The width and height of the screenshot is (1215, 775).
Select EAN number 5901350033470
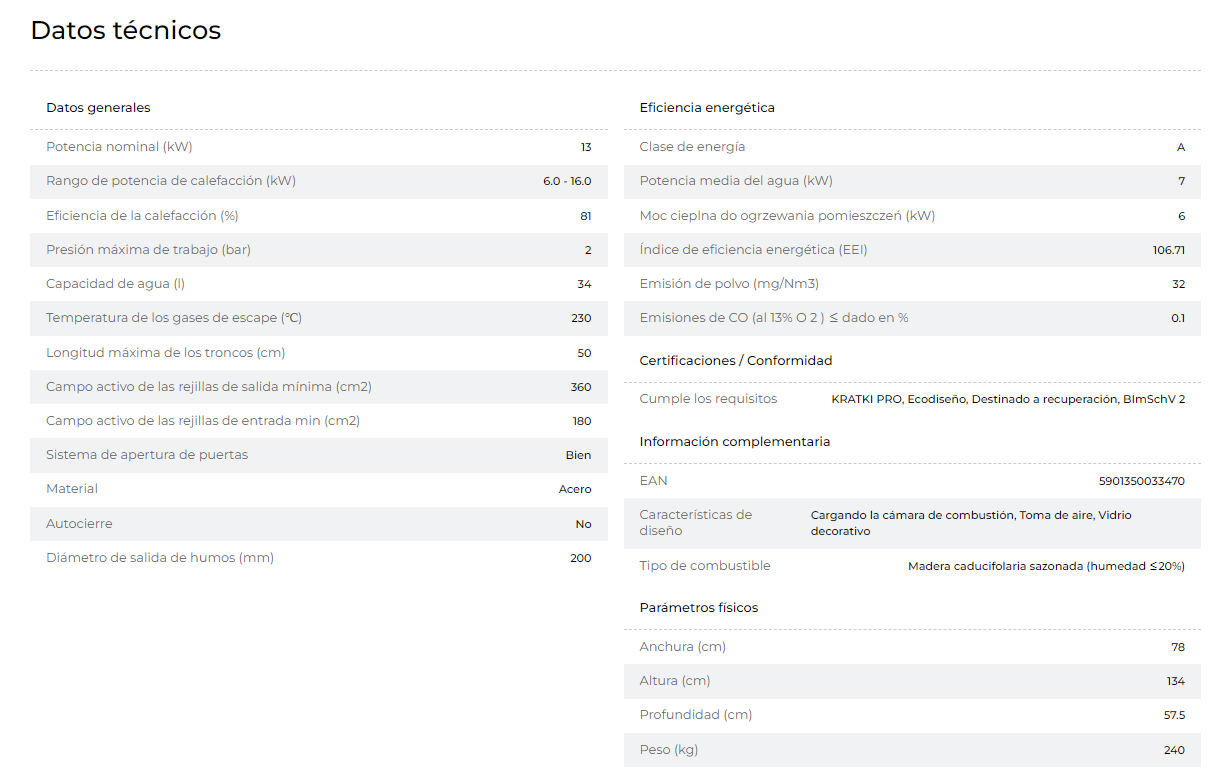(x=1142, y=481)
